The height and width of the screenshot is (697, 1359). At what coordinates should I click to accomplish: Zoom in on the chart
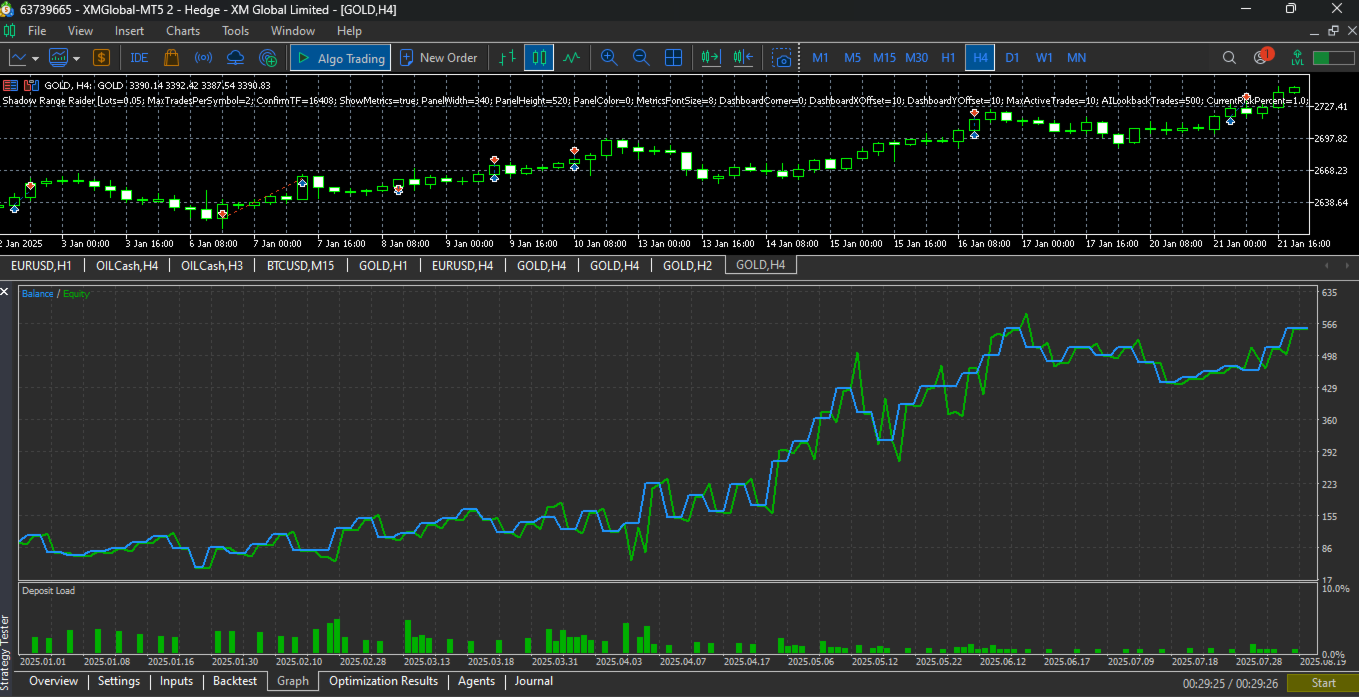609,58
